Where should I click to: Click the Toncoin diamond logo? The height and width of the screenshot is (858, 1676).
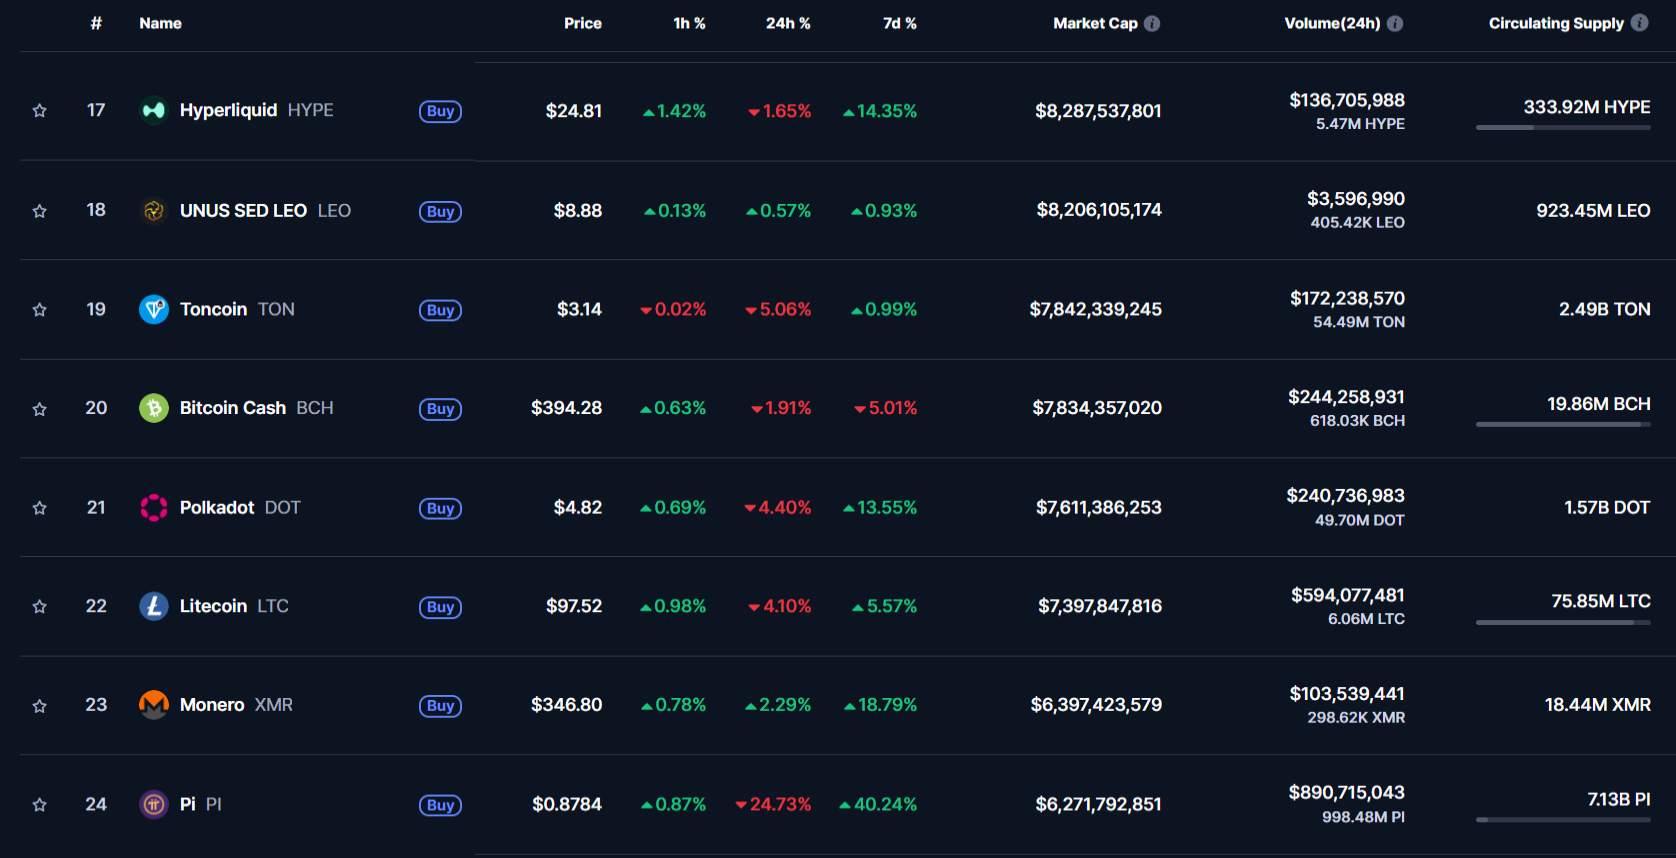154,309
